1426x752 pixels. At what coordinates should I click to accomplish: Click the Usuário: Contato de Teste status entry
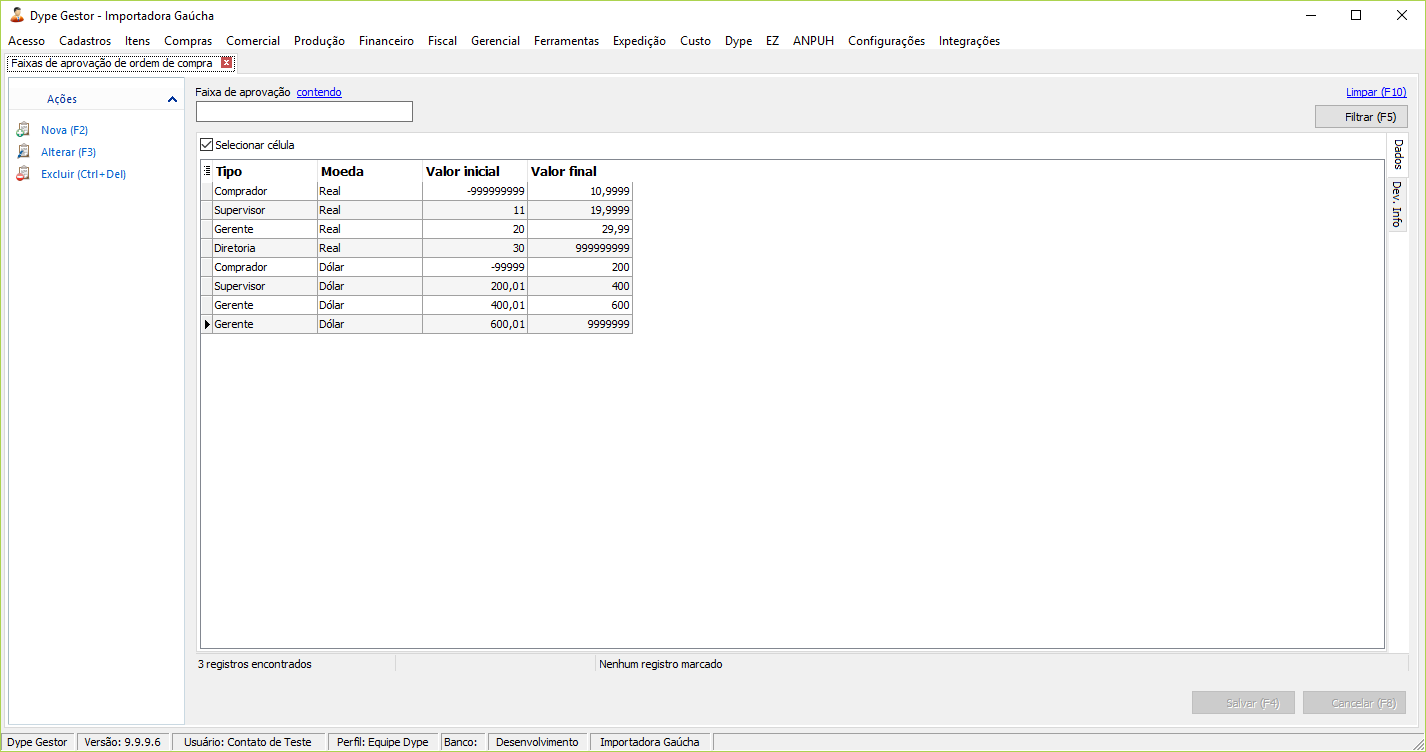click(x=248, y=742)
